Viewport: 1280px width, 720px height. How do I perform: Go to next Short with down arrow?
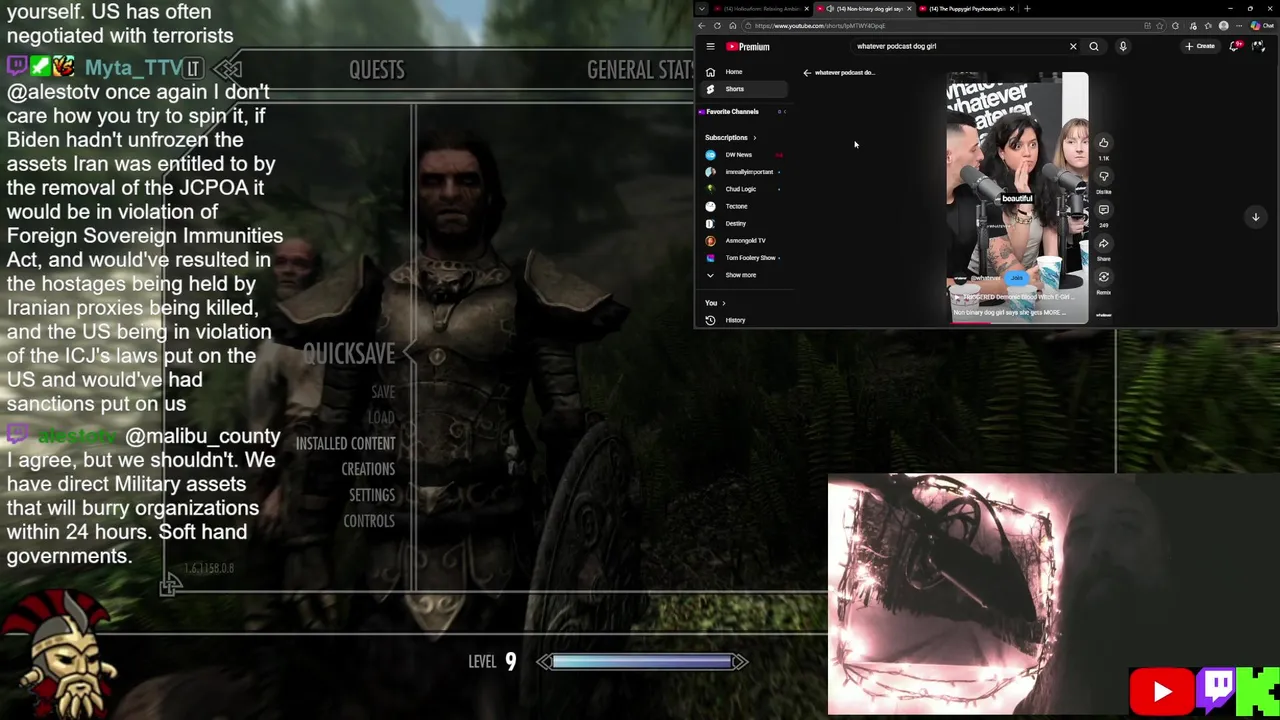click(x=1255, y=217)
